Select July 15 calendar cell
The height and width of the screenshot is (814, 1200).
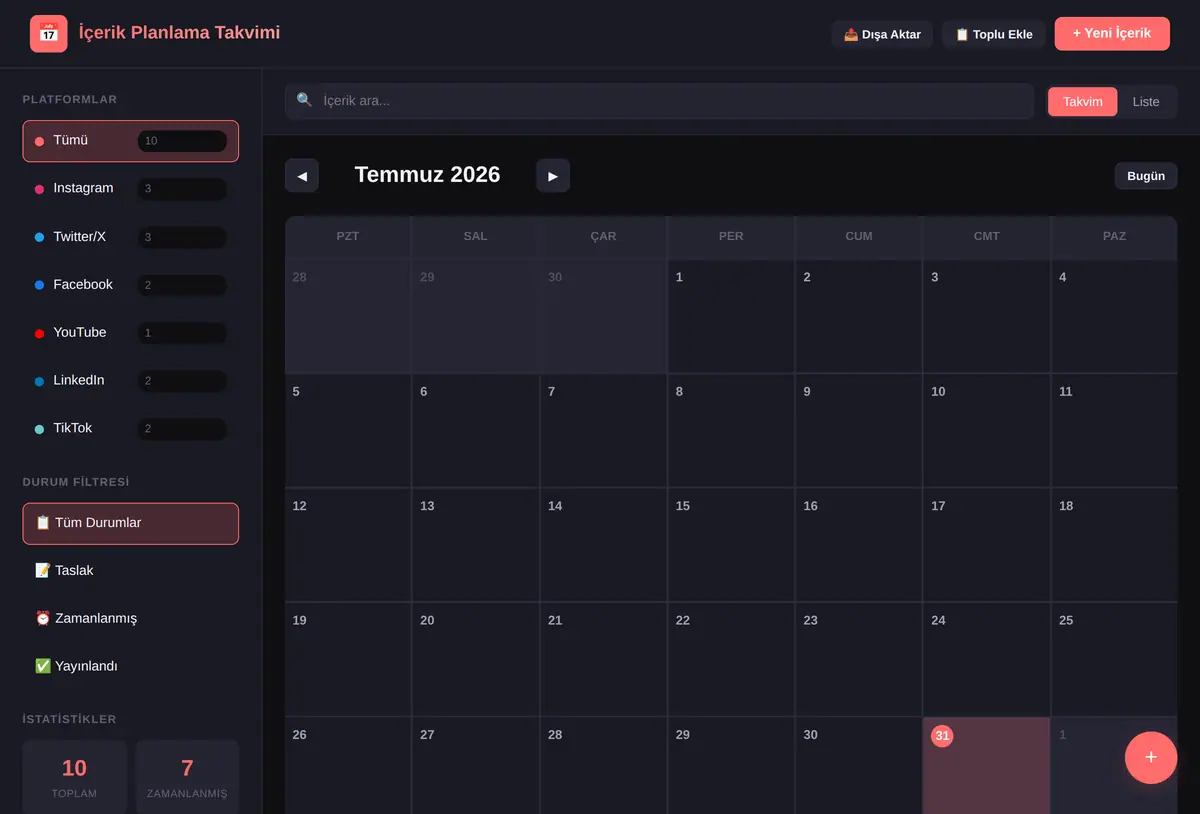731,545
